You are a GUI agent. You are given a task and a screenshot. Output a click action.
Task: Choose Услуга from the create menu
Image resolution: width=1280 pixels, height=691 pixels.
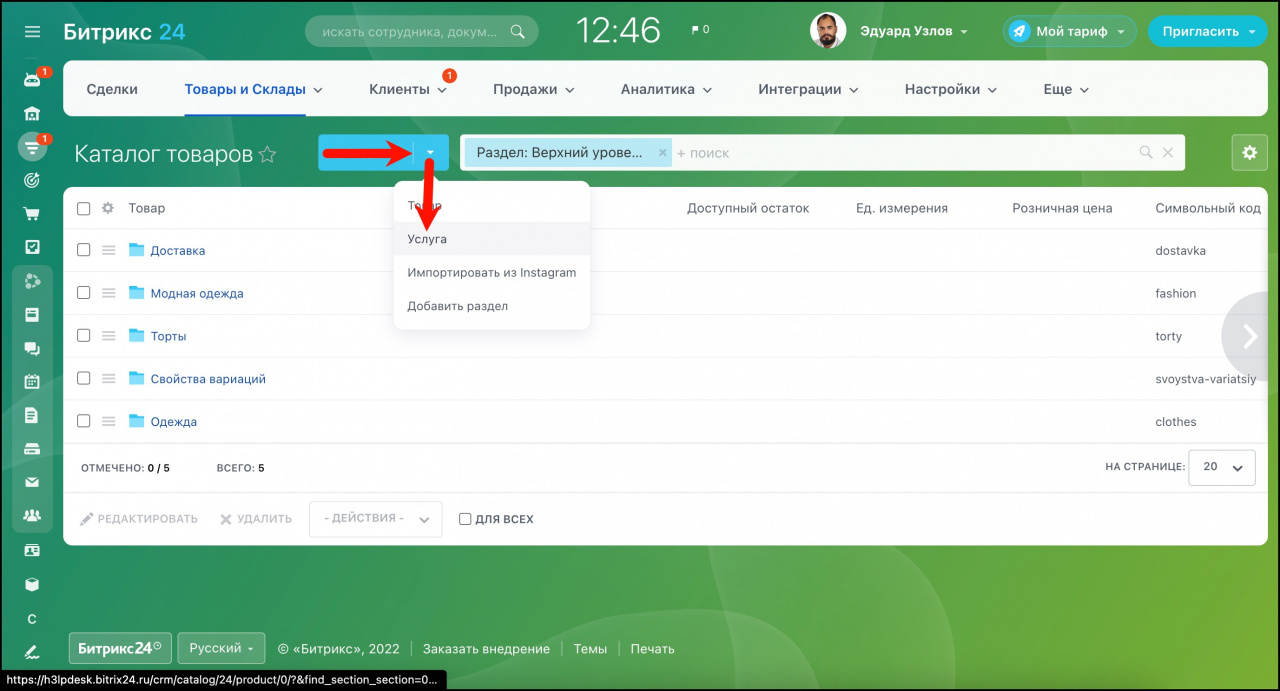coord(492,239)
